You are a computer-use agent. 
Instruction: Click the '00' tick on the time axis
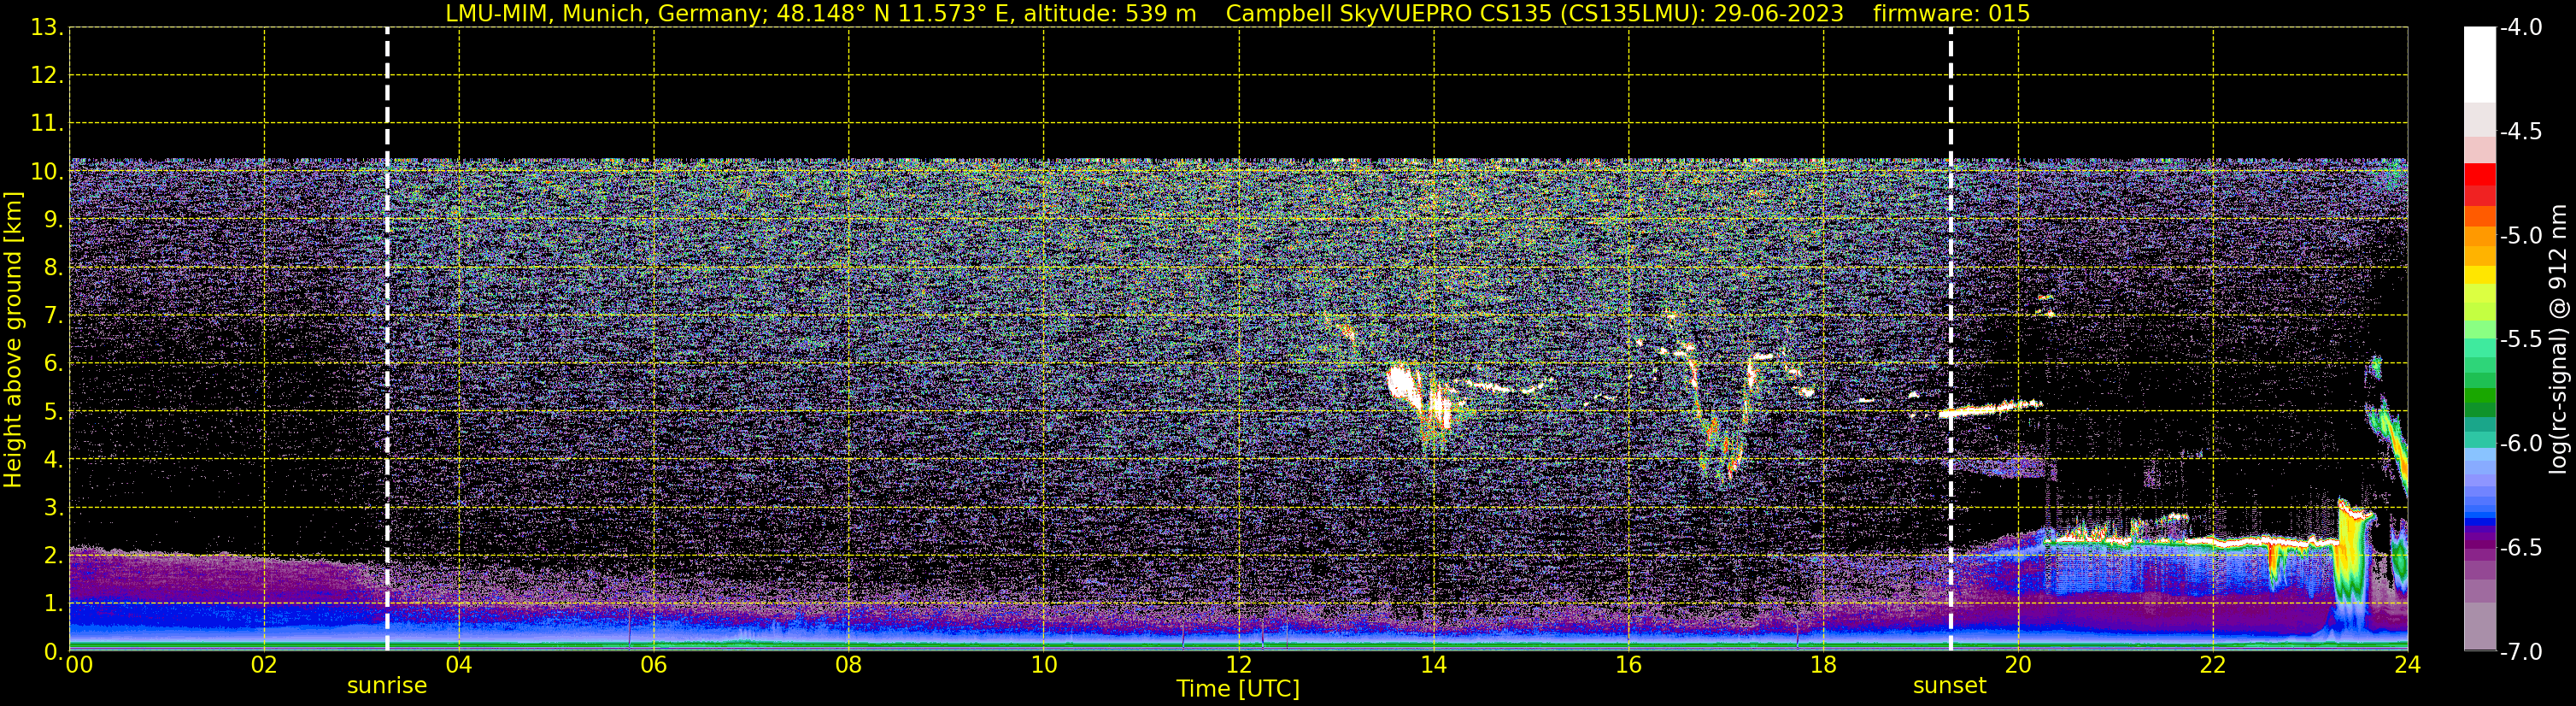[x=79, y=665]
